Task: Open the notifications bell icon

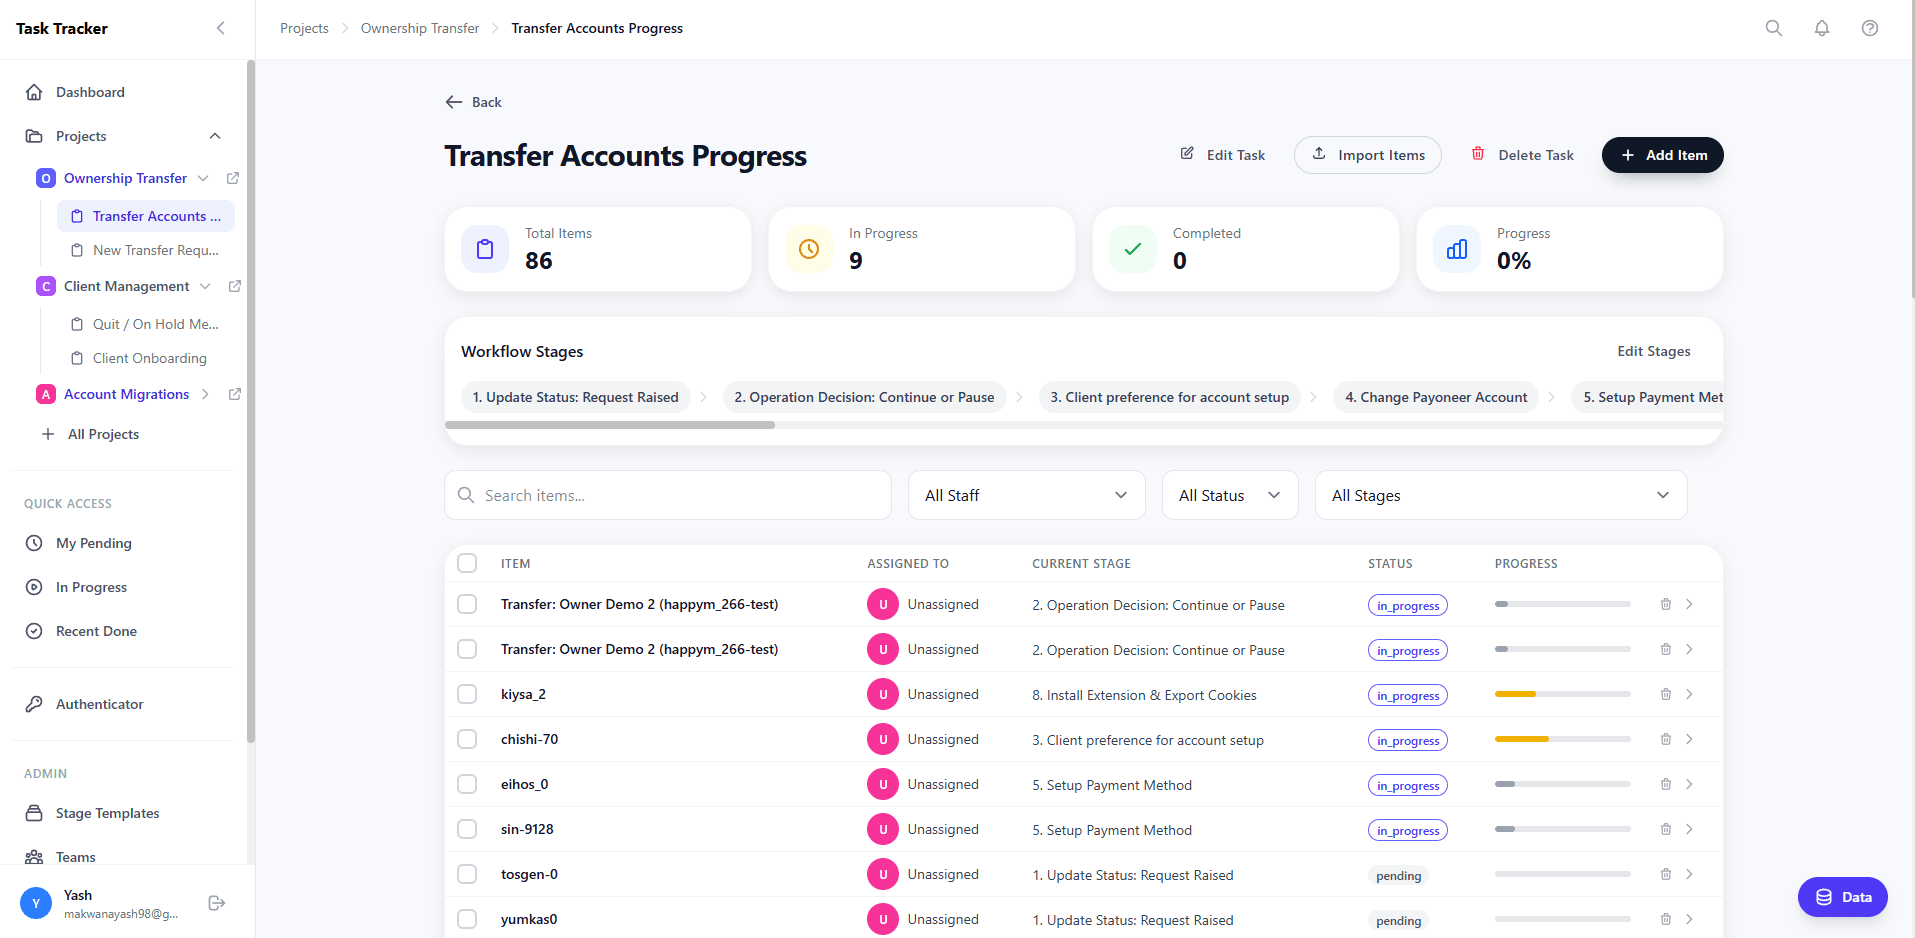Action: click(1821, 28)
